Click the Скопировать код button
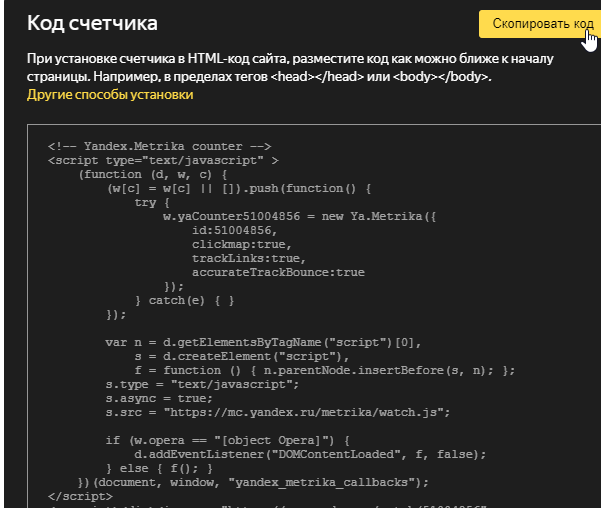Image resolution: width=601 pixels, height=508 pixels. coord(540,24)
